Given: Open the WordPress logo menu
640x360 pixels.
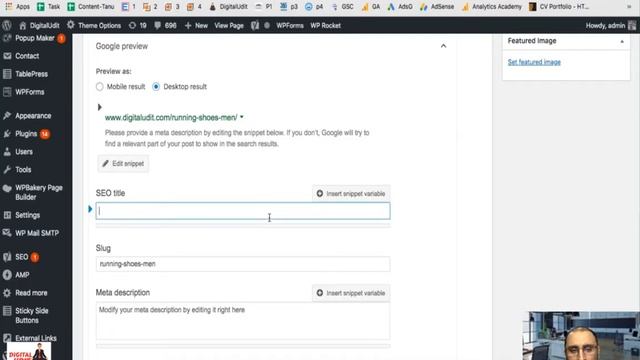Looking at the screenshot, I should click(x=7, y=25).
